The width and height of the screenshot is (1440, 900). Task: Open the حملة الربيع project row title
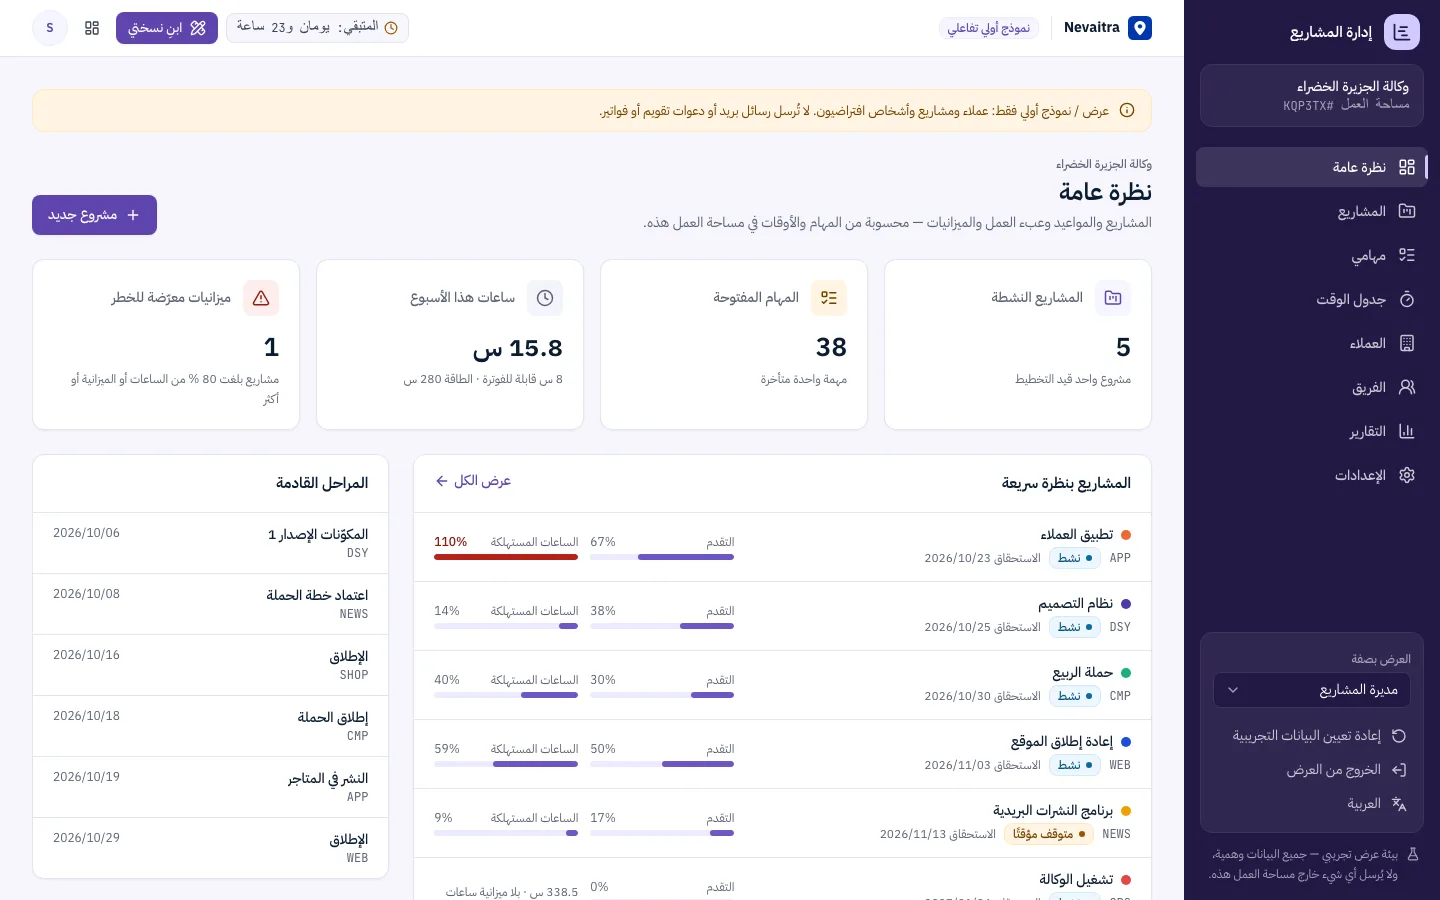(x=1083, y=673)
